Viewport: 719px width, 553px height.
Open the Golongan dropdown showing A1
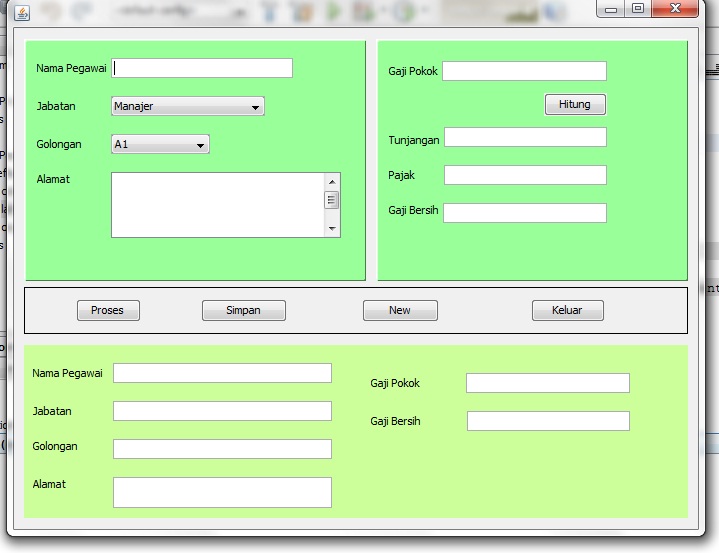(160, 144)
